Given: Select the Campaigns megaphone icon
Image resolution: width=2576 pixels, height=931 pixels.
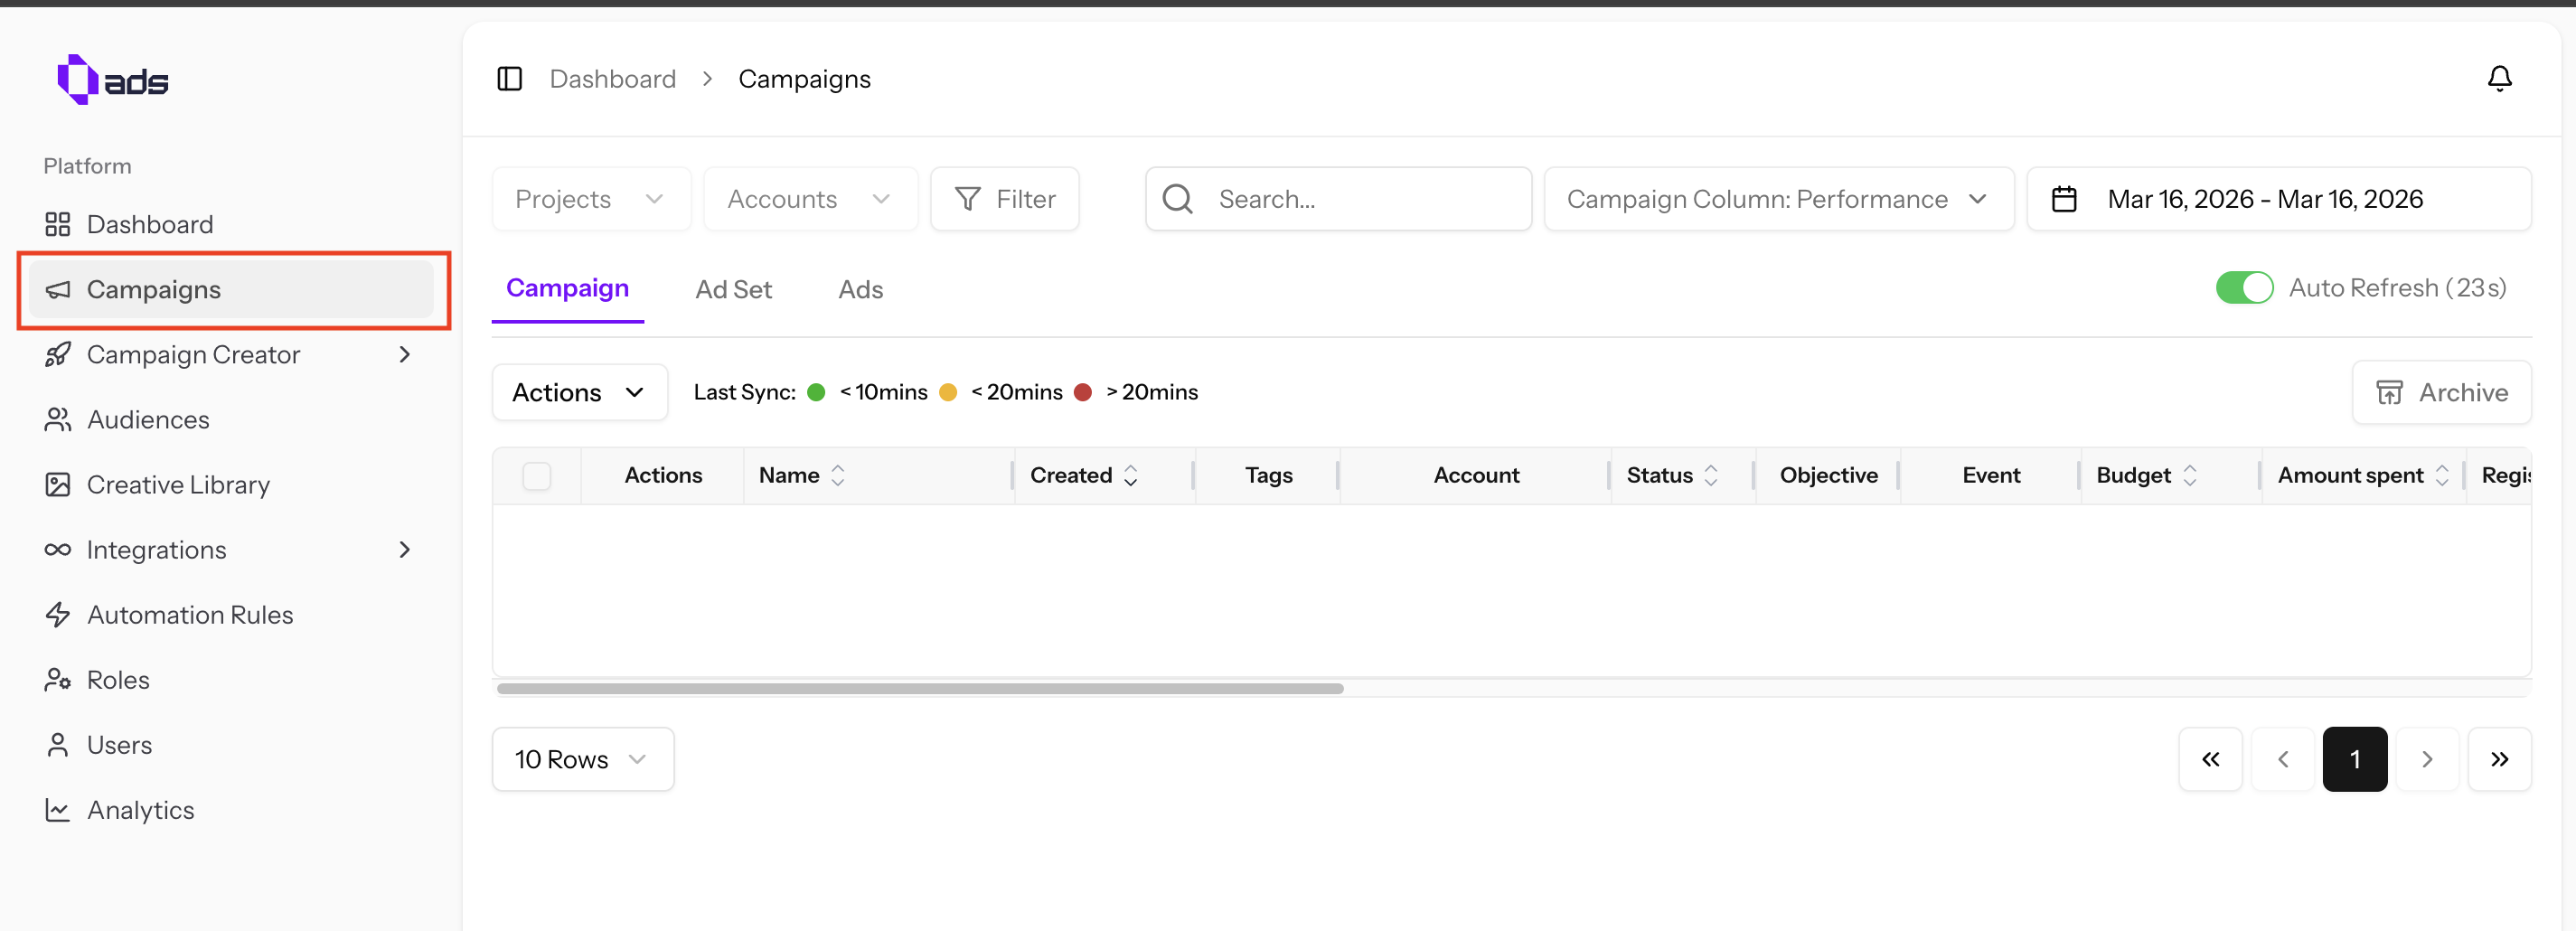Looking at the screenshot, I should click(x=58, y=290).
